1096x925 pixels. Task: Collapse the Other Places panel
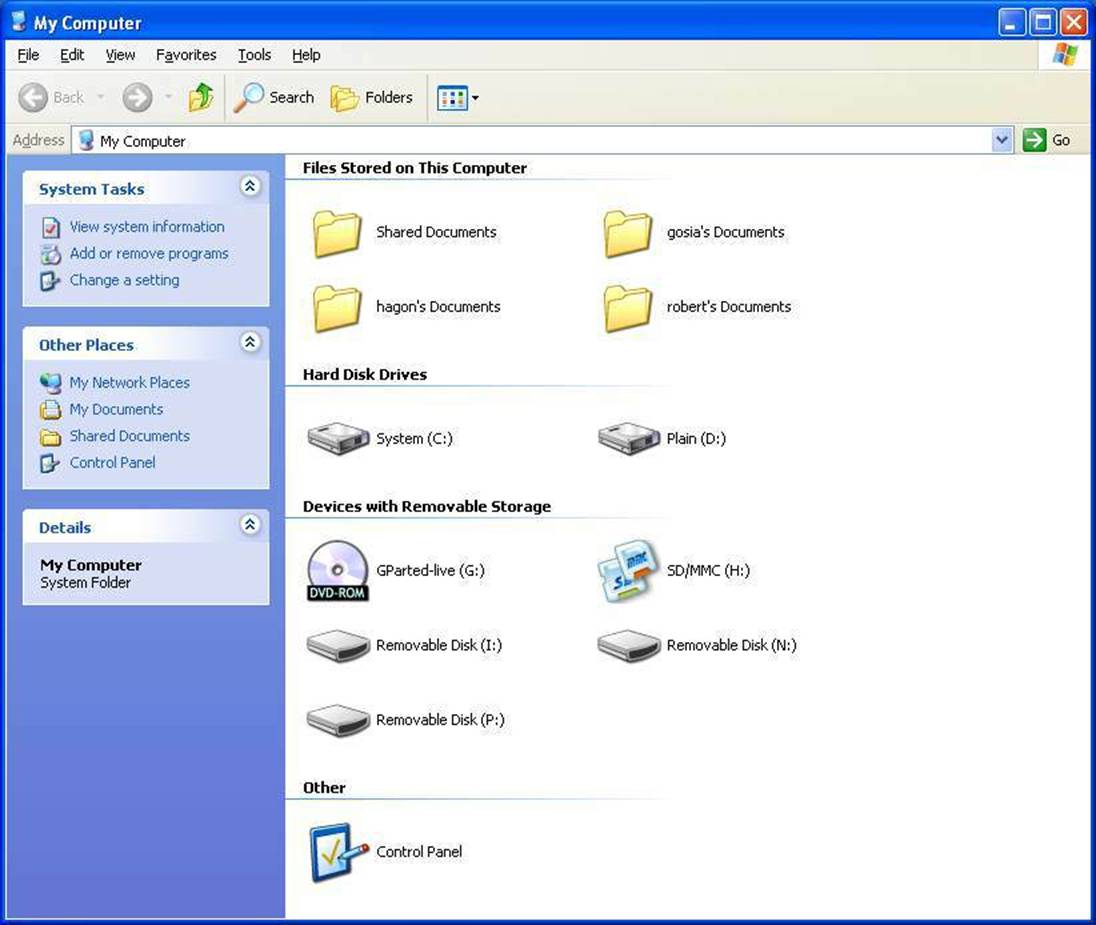(x=250, y=343)
